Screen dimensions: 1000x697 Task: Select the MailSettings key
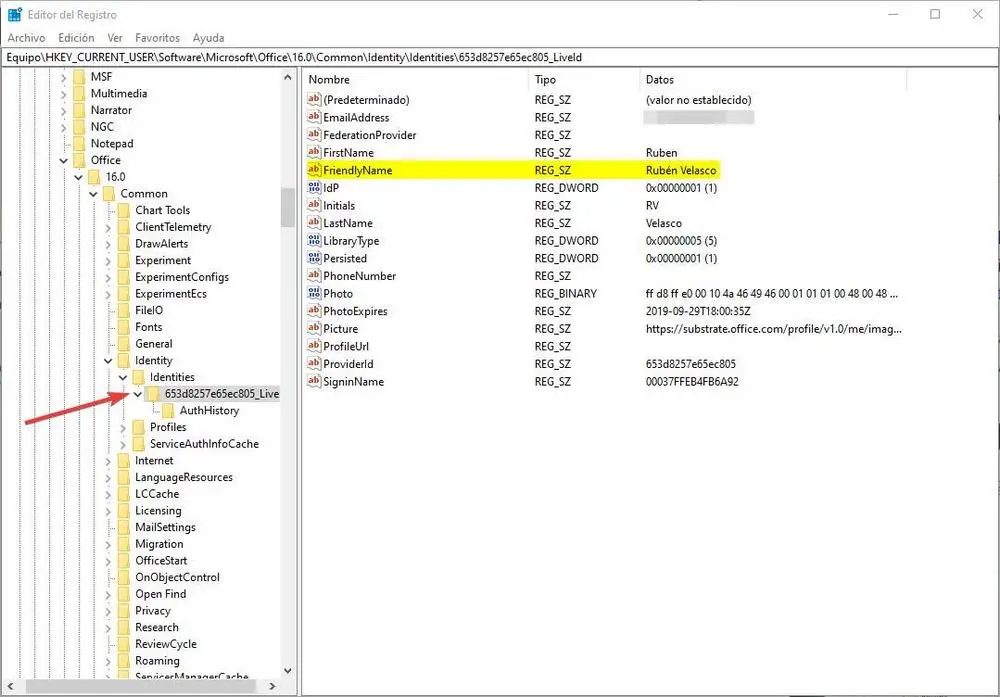pos(165,527)
